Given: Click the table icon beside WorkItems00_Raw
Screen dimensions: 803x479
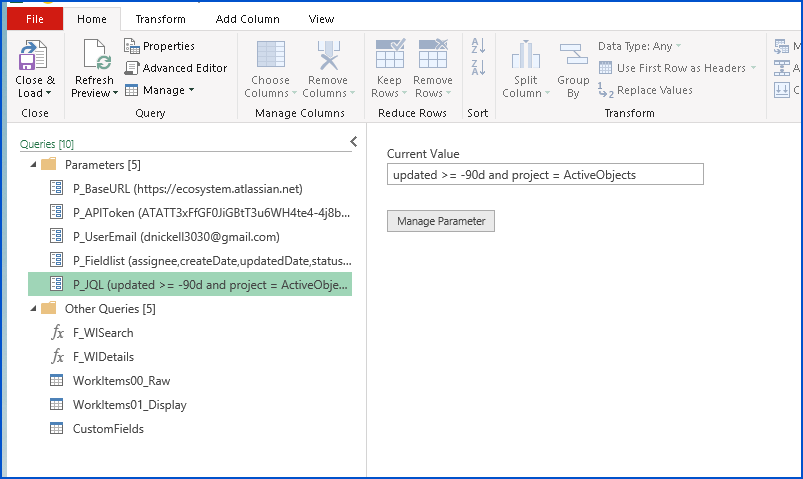Looking at the screenshot, I should pos(56,380).
